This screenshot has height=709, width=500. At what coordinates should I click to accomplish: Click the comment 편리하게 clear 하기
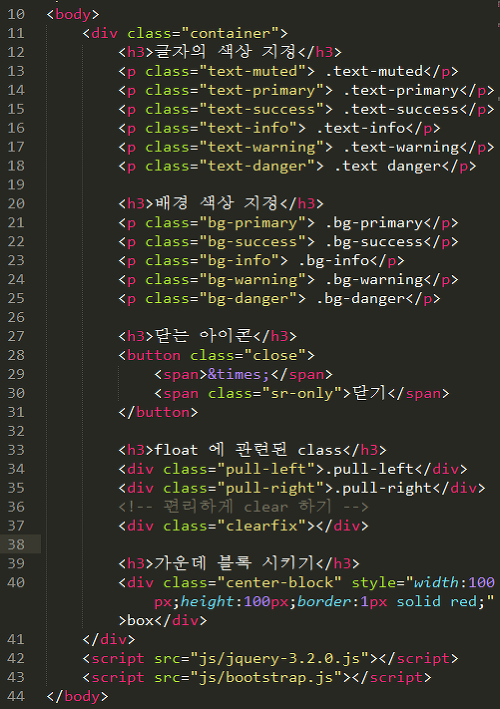pyautogui.click(x=244, y=507)
